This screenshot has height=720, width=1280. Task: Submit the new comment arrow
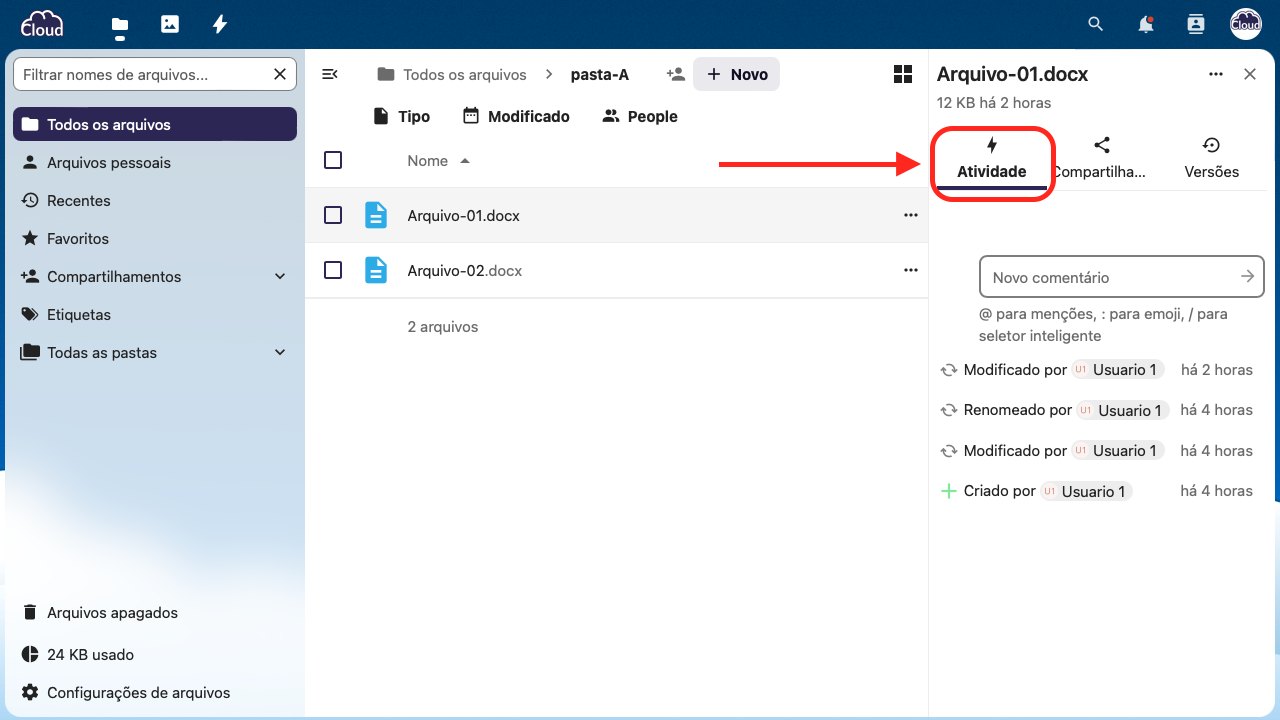(x=1247, y=277)
